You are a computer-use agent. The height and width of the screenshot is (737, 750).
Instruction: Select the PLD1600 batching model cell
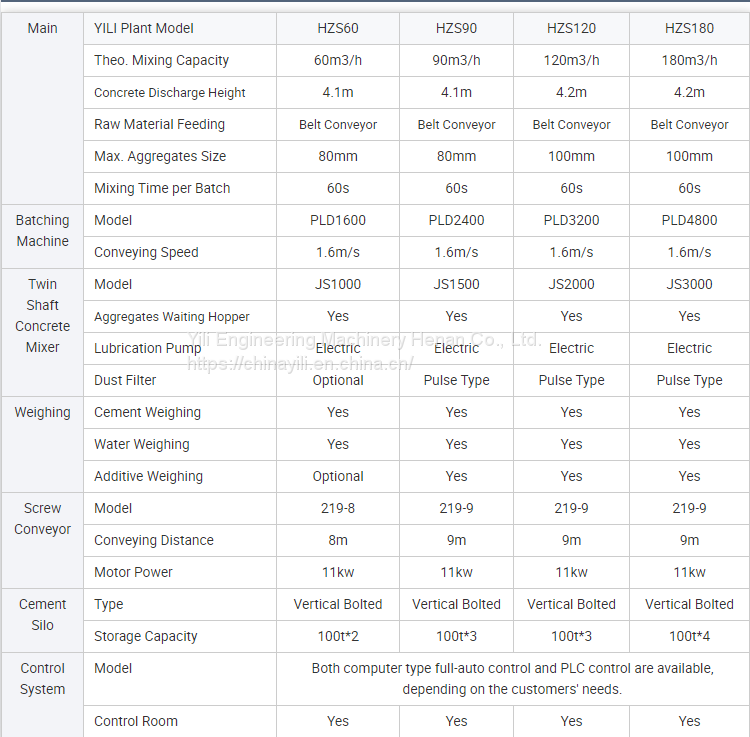338,220
